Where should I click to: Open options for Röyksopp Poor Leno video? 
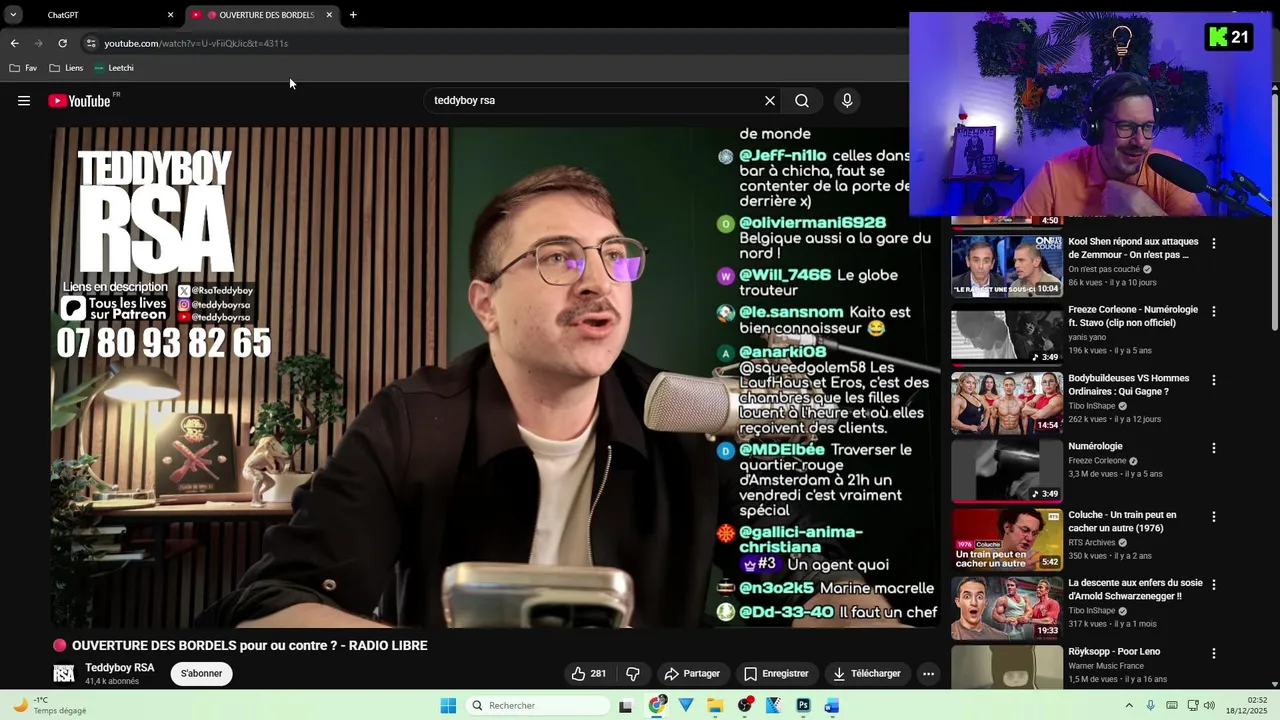(1214, 654)
